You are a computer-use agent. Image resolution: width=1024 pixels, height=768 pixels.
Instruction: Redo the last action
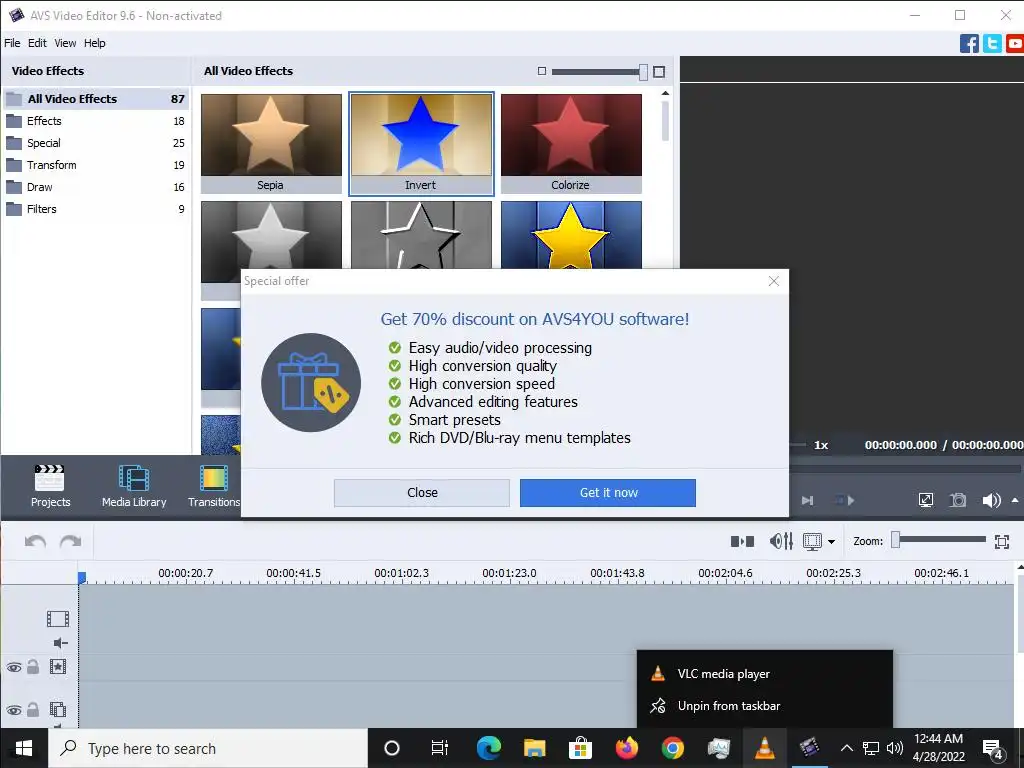[71, 541]
